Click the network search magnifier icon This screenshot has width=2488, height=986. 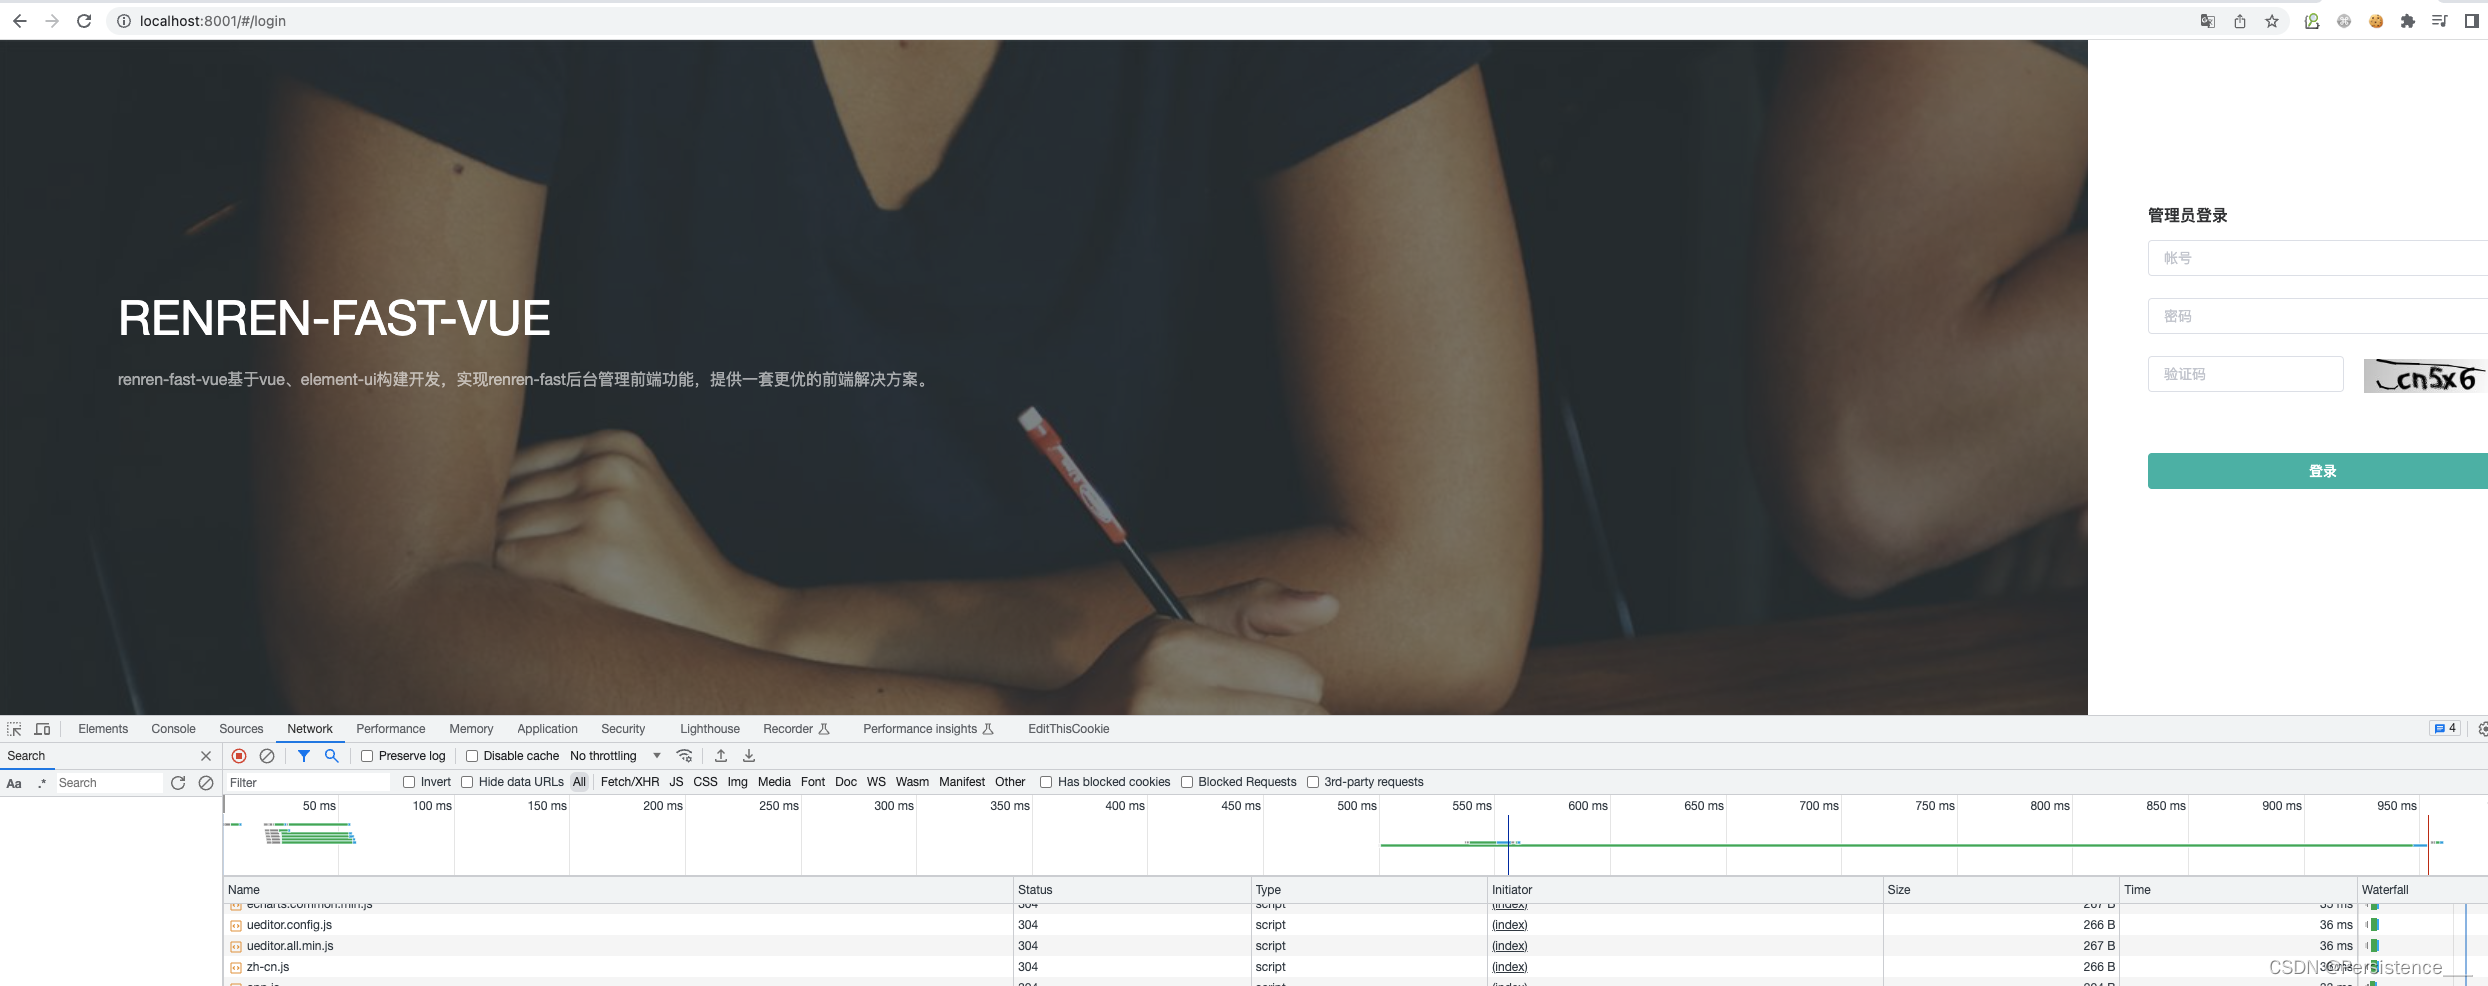pos(332,756)
